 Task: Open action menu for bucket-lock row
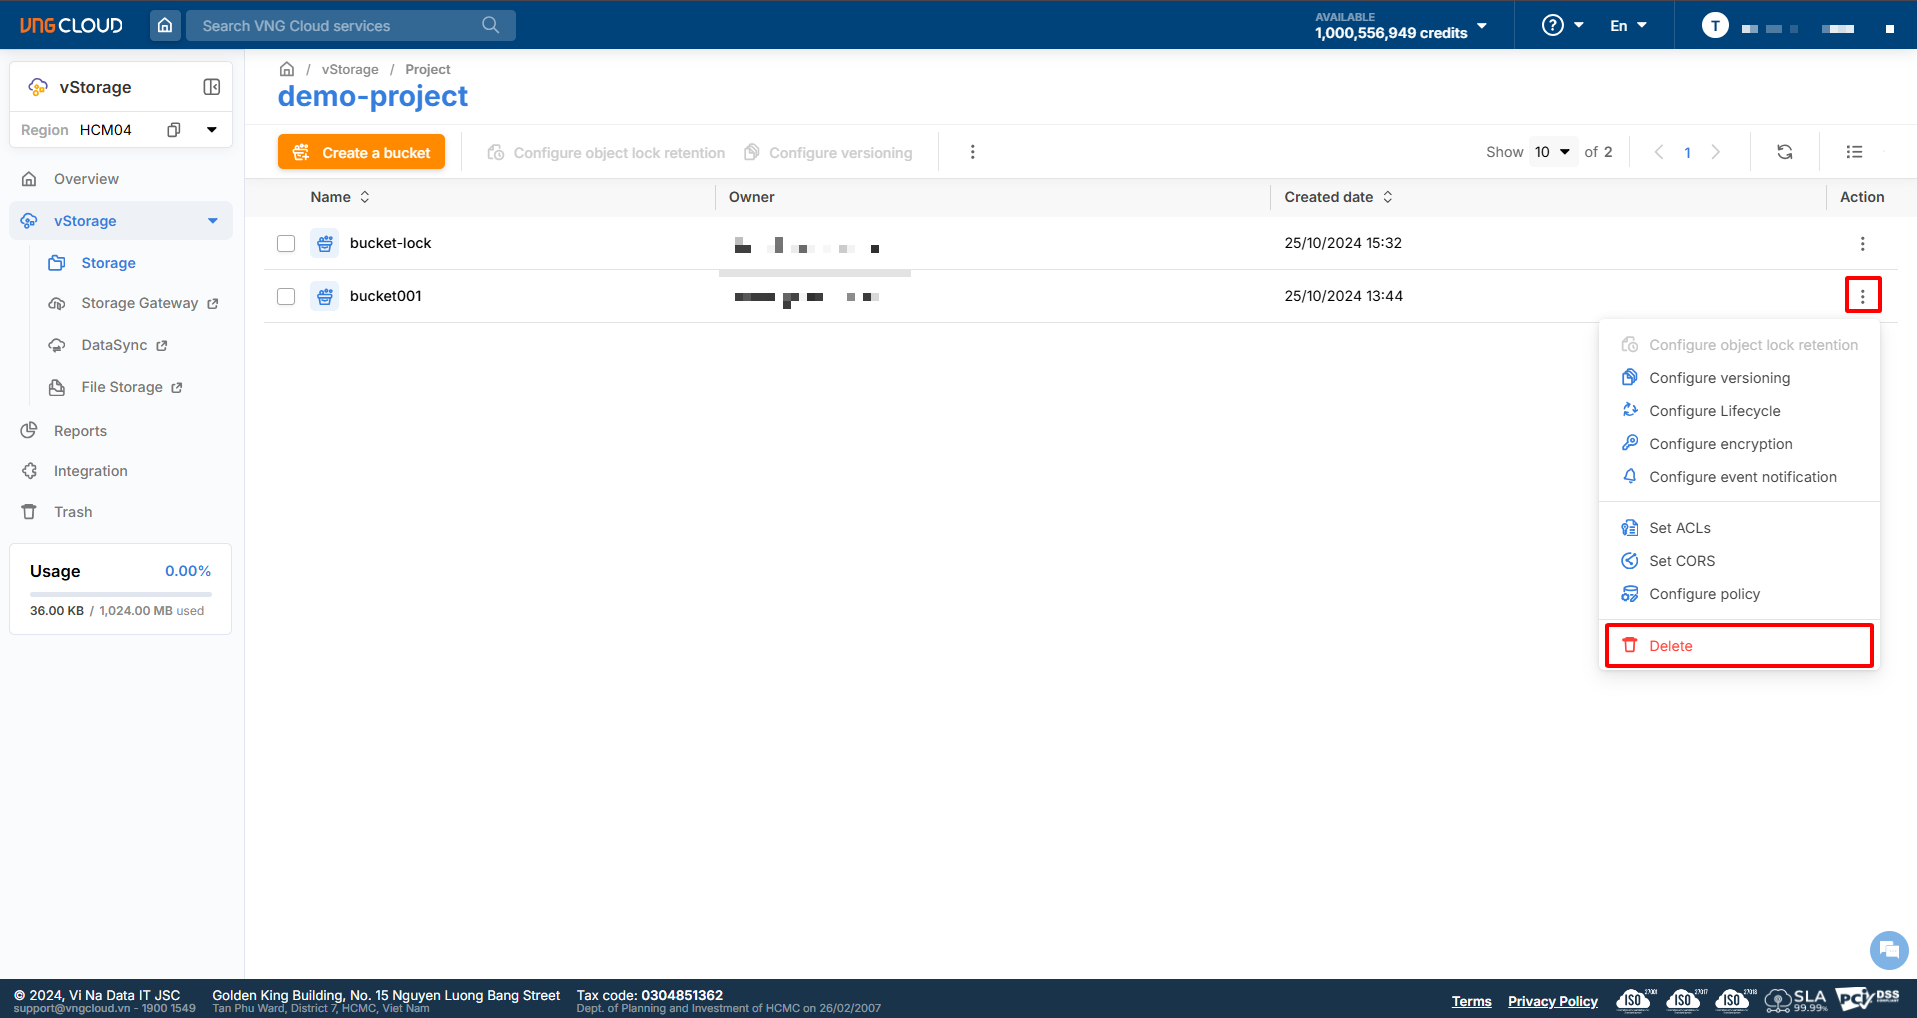coord(1862,243)
